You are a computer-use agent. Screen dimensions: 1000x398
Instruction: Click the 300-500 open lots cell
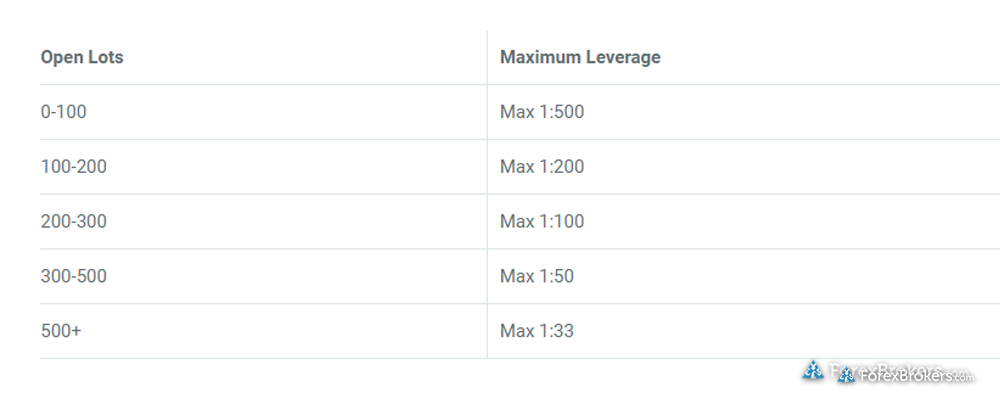tap(74, 276)
